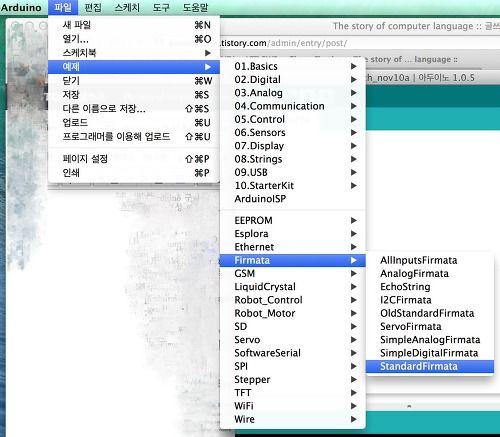
Task: Select the ArduinoISP example
Action: point(293,199)
